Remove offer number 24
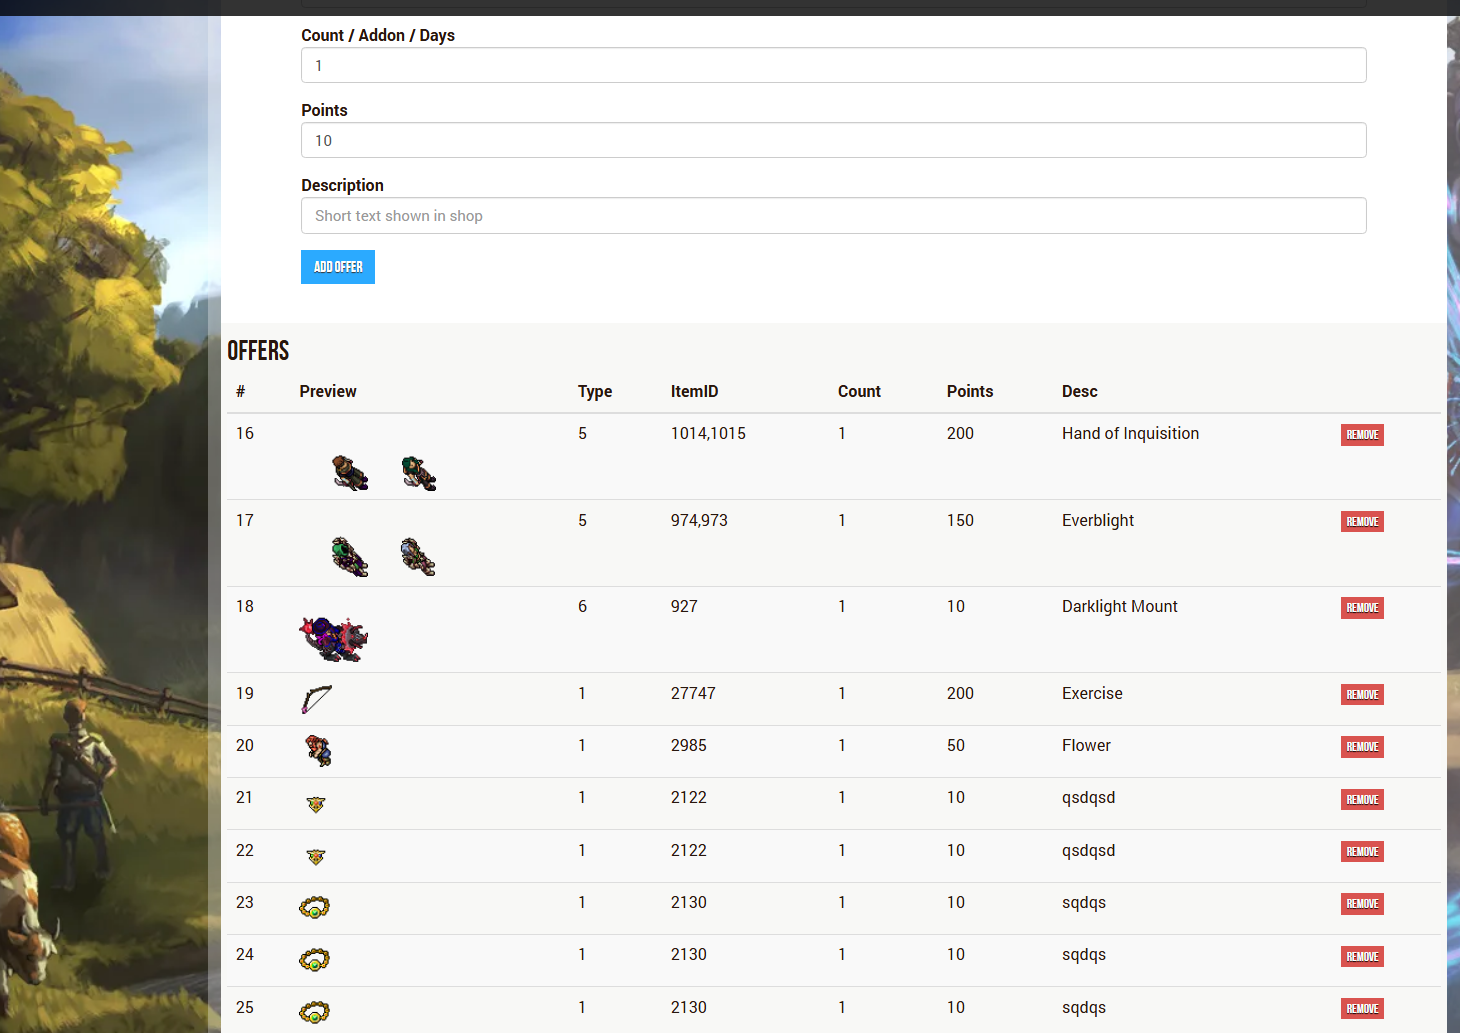The height and width of the screenshot is (1033, 1460). point(1362,957)
